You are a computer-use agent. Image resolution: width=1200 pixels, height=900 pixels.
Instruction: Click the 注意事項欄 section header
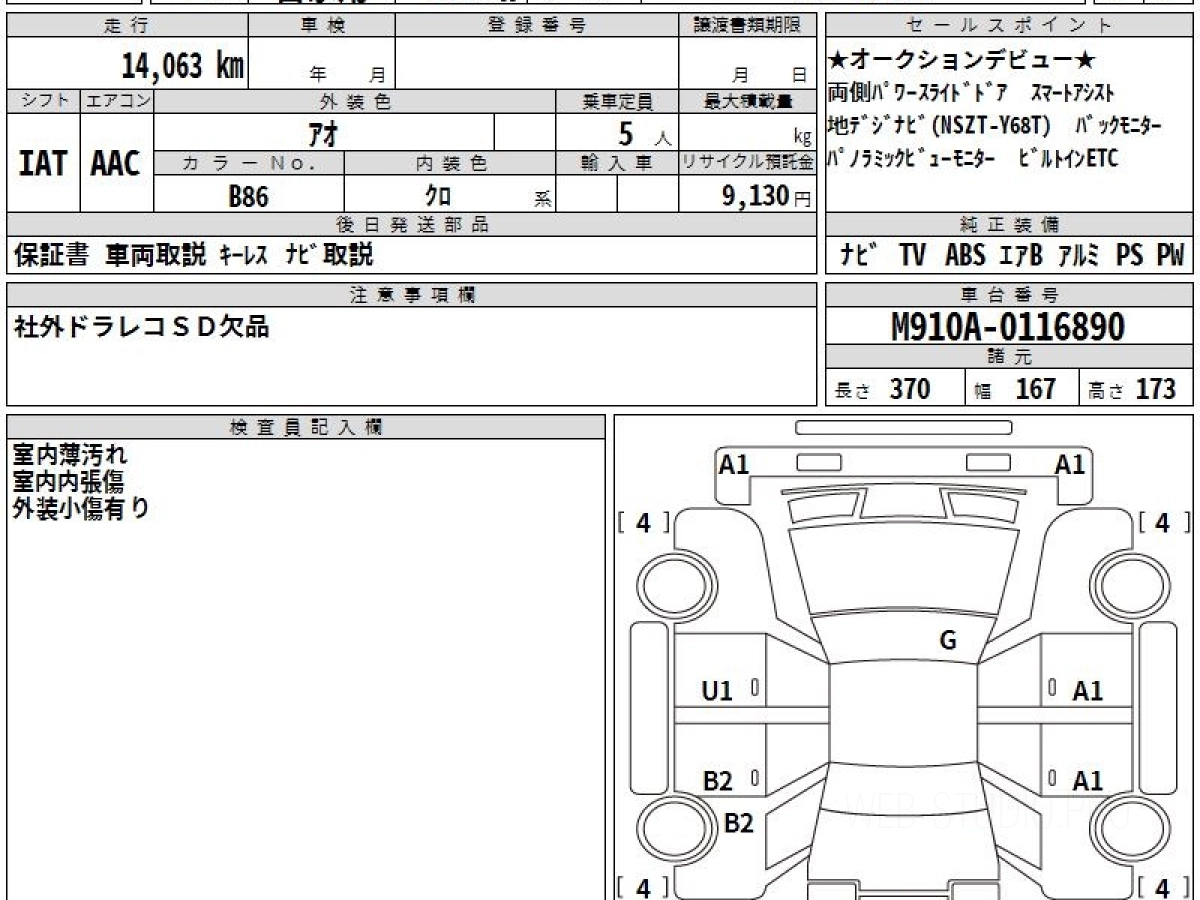[412, 295]
